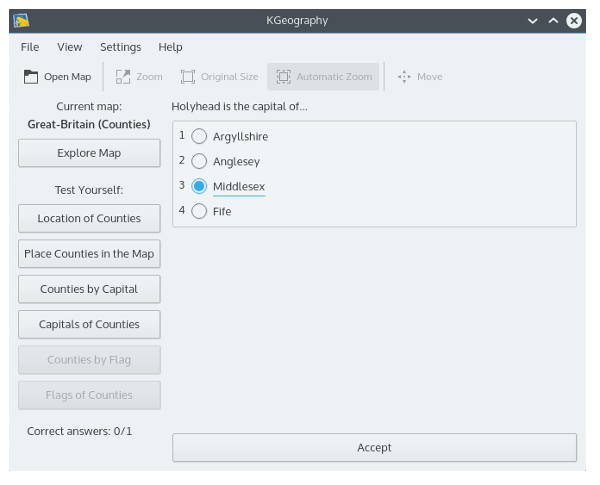Click the Zoom tool icon
Screen dimensions: 600x485
[x=123, y=77]
